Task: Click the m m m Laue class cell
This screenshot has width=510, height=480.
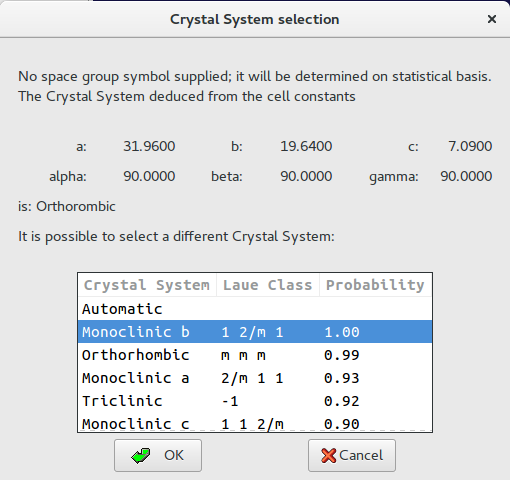Action: click(x=243, y=355)
